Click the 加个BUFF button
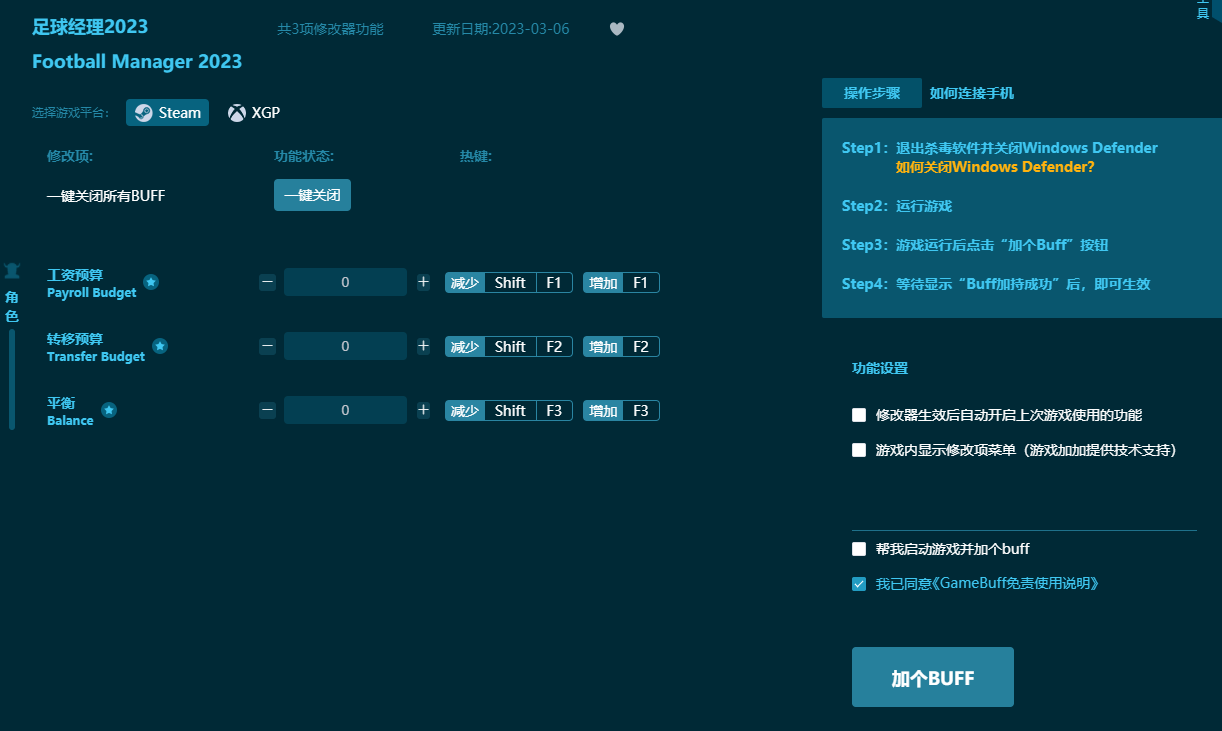 [x=933, y=677]
